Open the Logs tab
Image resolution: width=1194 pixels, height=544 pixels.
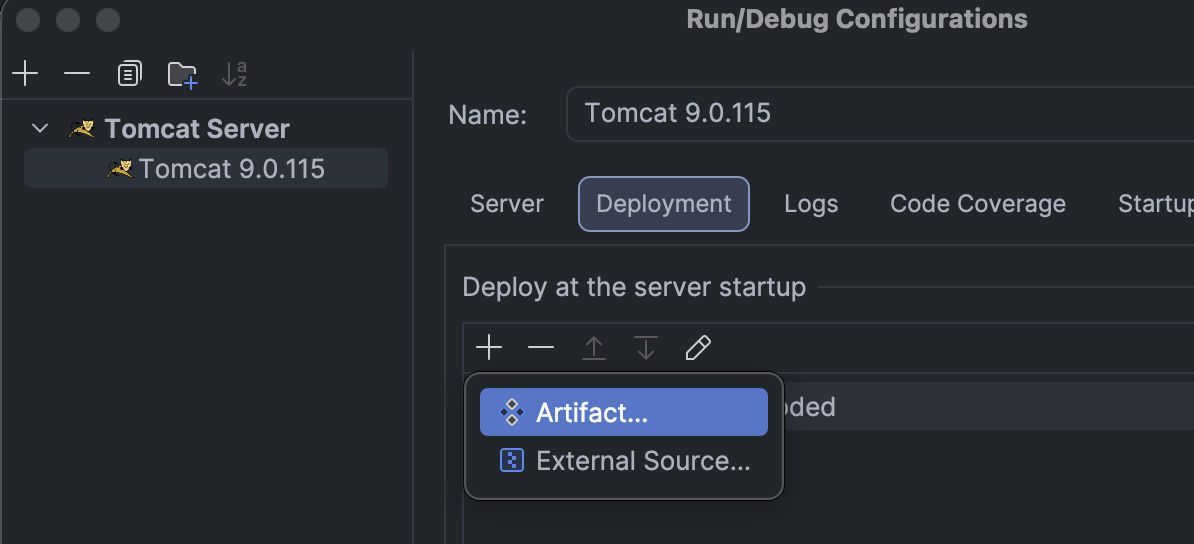point(811,204)
